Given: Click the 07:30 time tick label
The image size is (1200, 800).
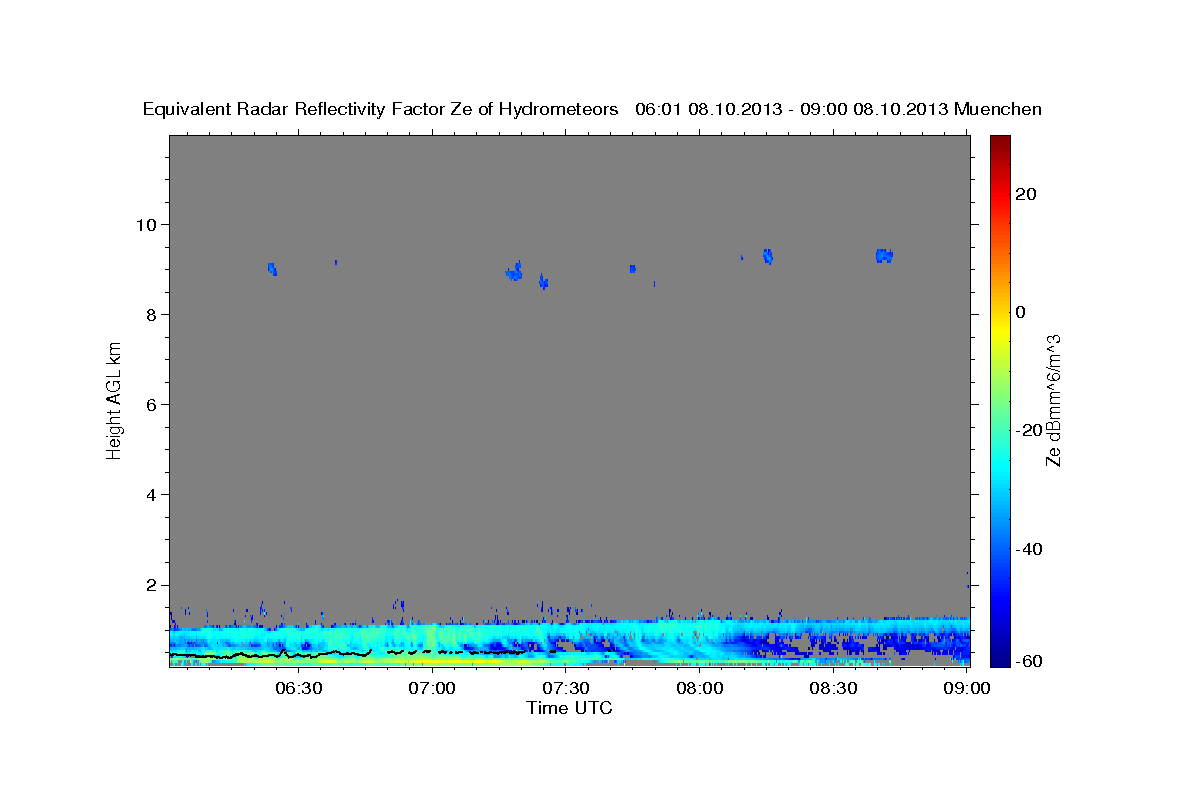Looking at the screenshot, I should pos(568,688).
